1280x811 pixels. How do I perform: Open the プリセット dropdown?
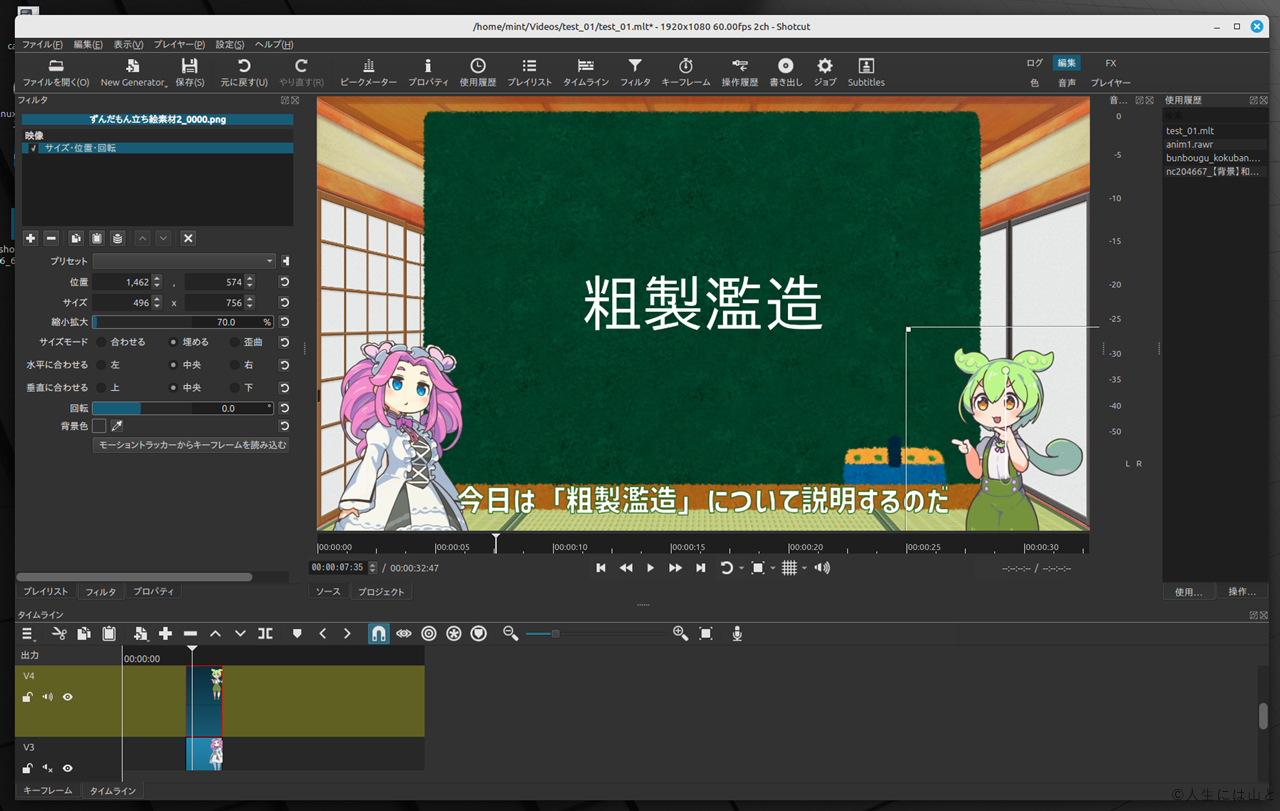pos(184,261)
